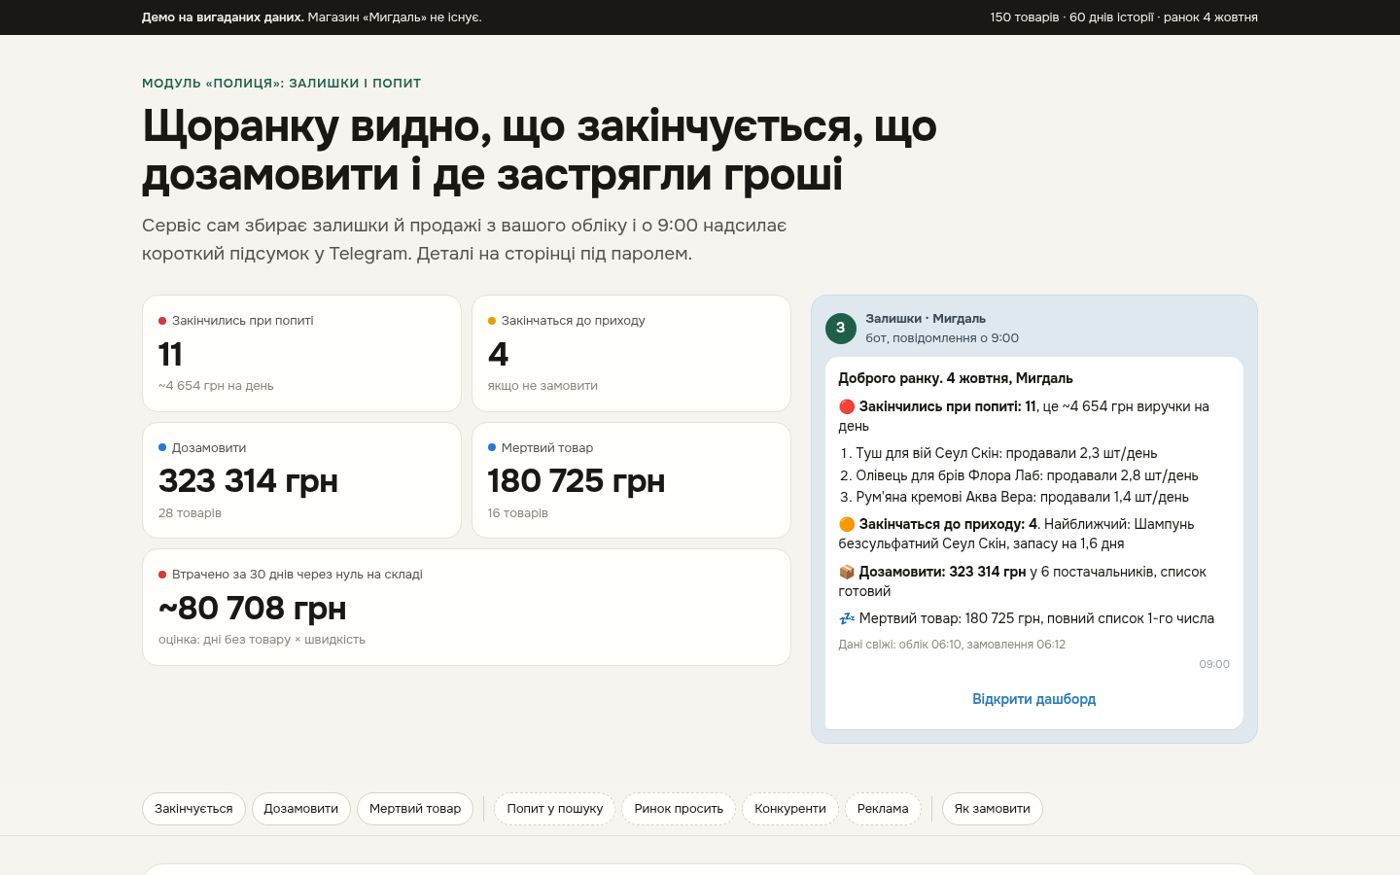The height and width of the screenshot is (875, 1400).
Task: Click 'МОДУЛЬ «ПОЛИЦЯ»: ЗАЛИШКИ І ПОПИТ' label
Action: tap(281, 83)
